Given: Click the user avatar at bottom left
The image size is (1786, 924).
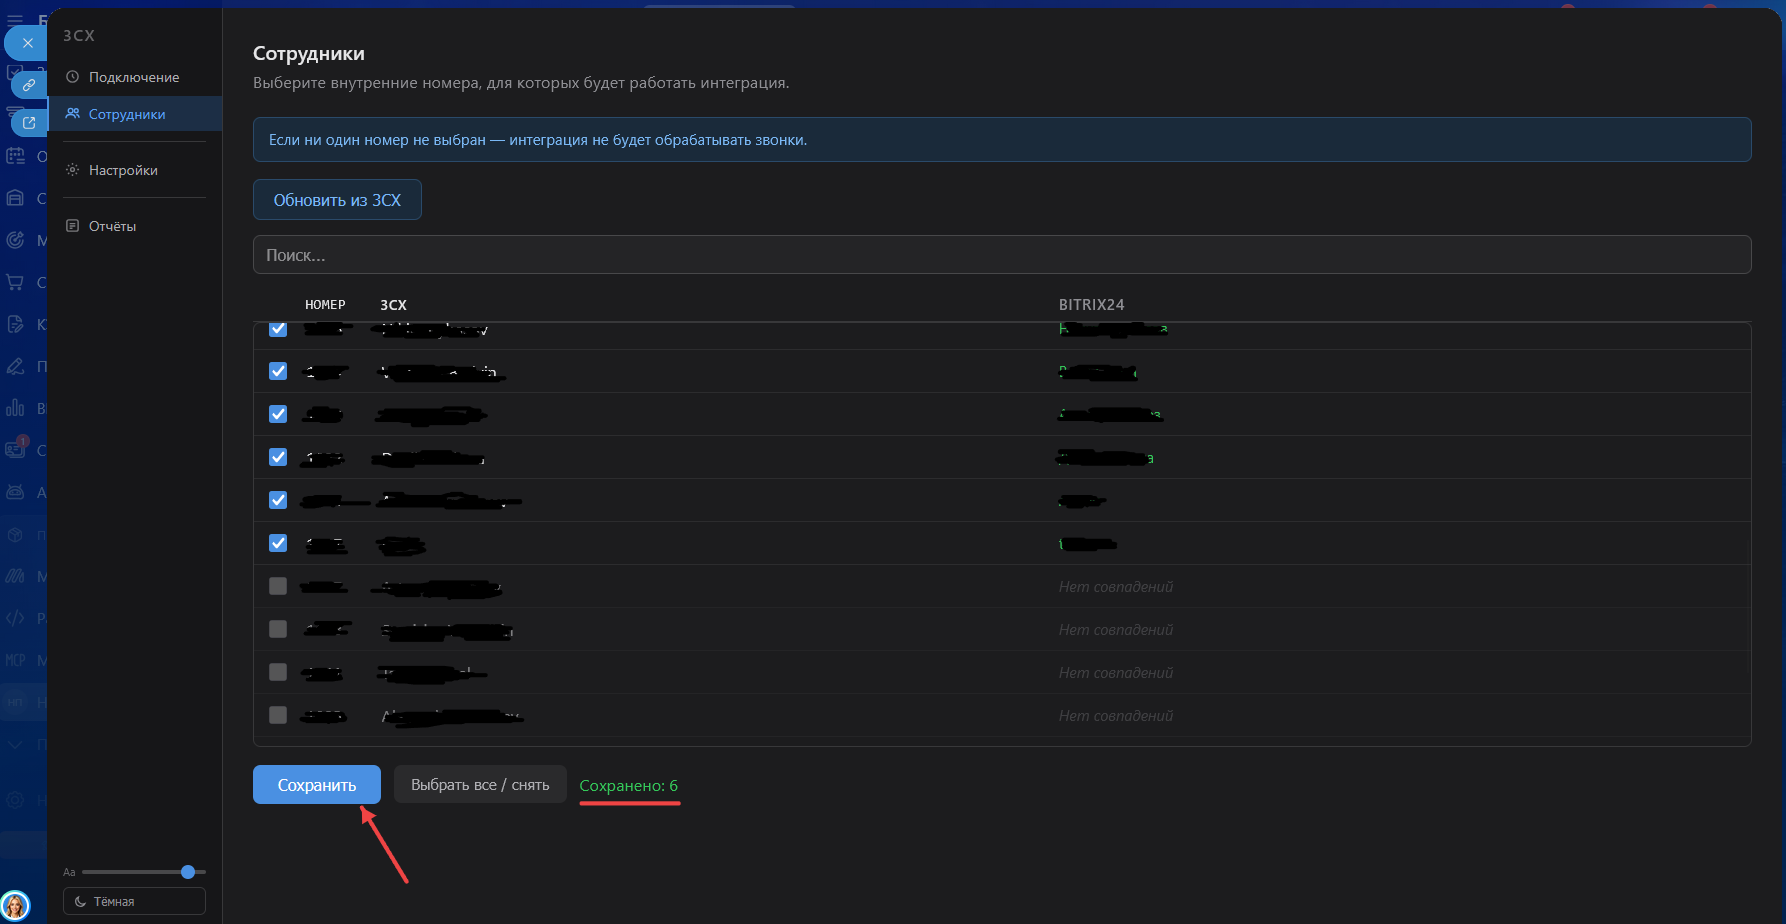Looking at the screenshot, I should (x=15, y=906).
